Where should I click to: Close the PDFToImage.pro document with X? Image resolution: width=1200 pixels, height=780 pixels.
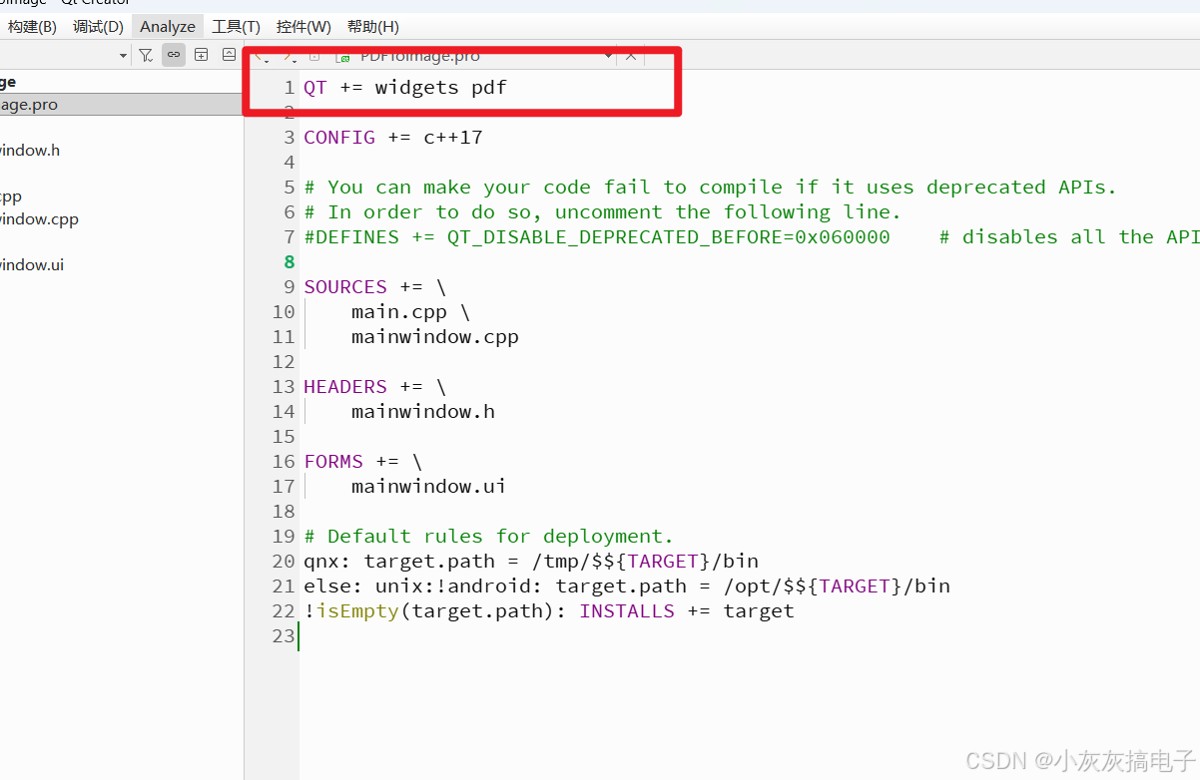(x=631, y=56)
